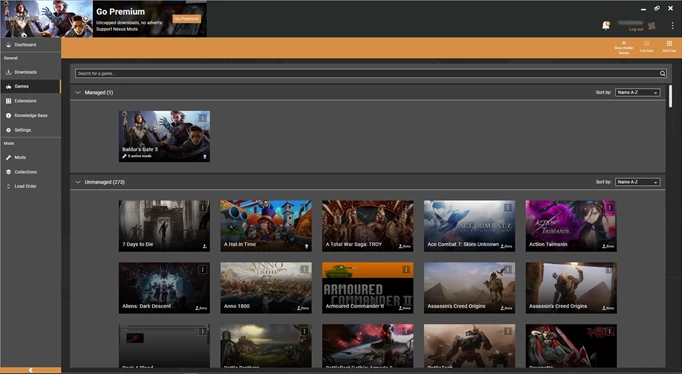Click the 'Aliens: Dark Descent' title text
The image size is (682, 374).
tap(147, 306)
